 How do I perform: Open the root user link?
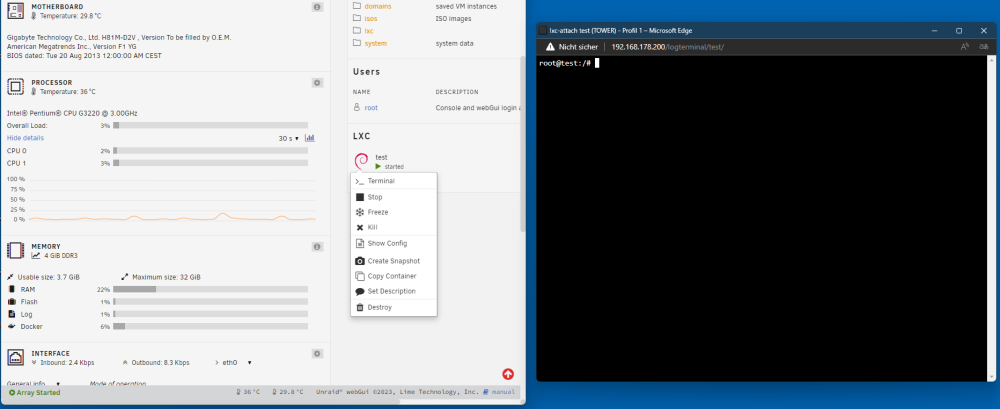coord(371,108)
